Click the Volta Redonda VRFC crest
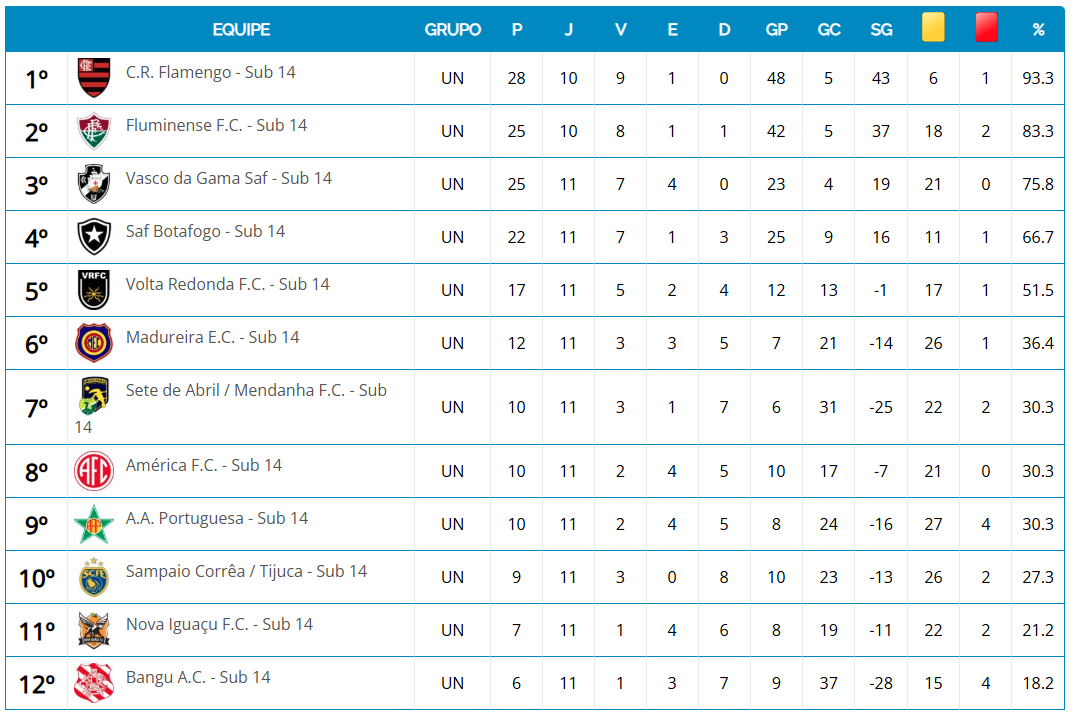1073x721 pixels. tap(94, 289)
